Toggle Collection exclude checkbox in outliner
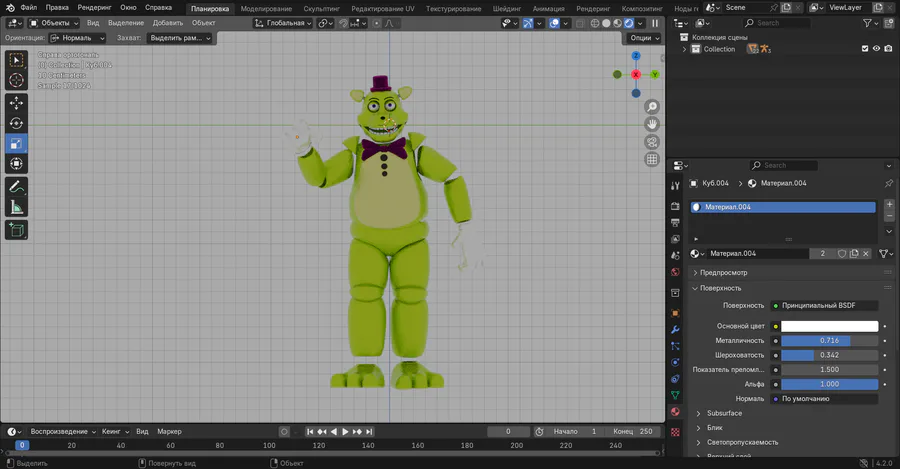This screenshot has height=469, width=900. tap(865, 49)
